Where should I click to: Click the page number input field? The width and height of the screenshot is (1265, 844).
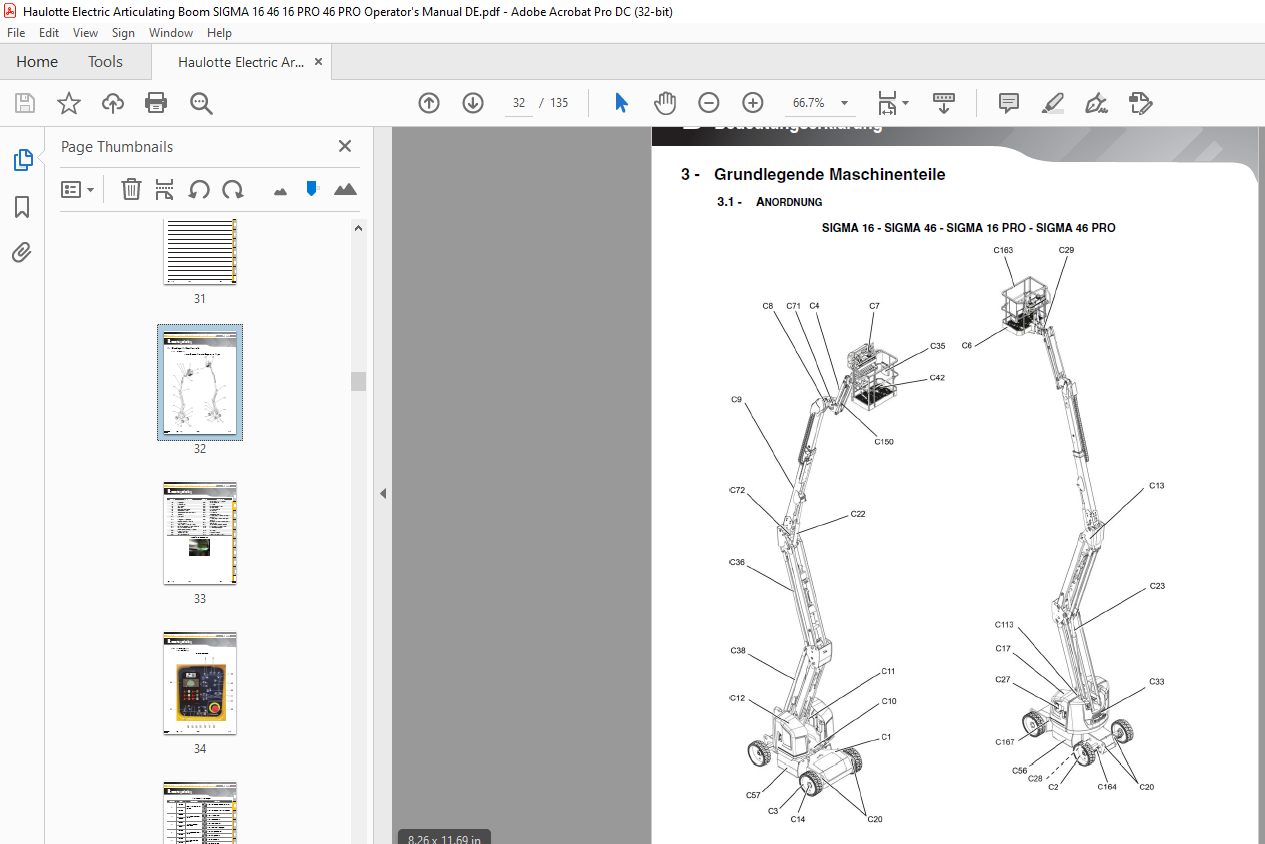[519, 103]
